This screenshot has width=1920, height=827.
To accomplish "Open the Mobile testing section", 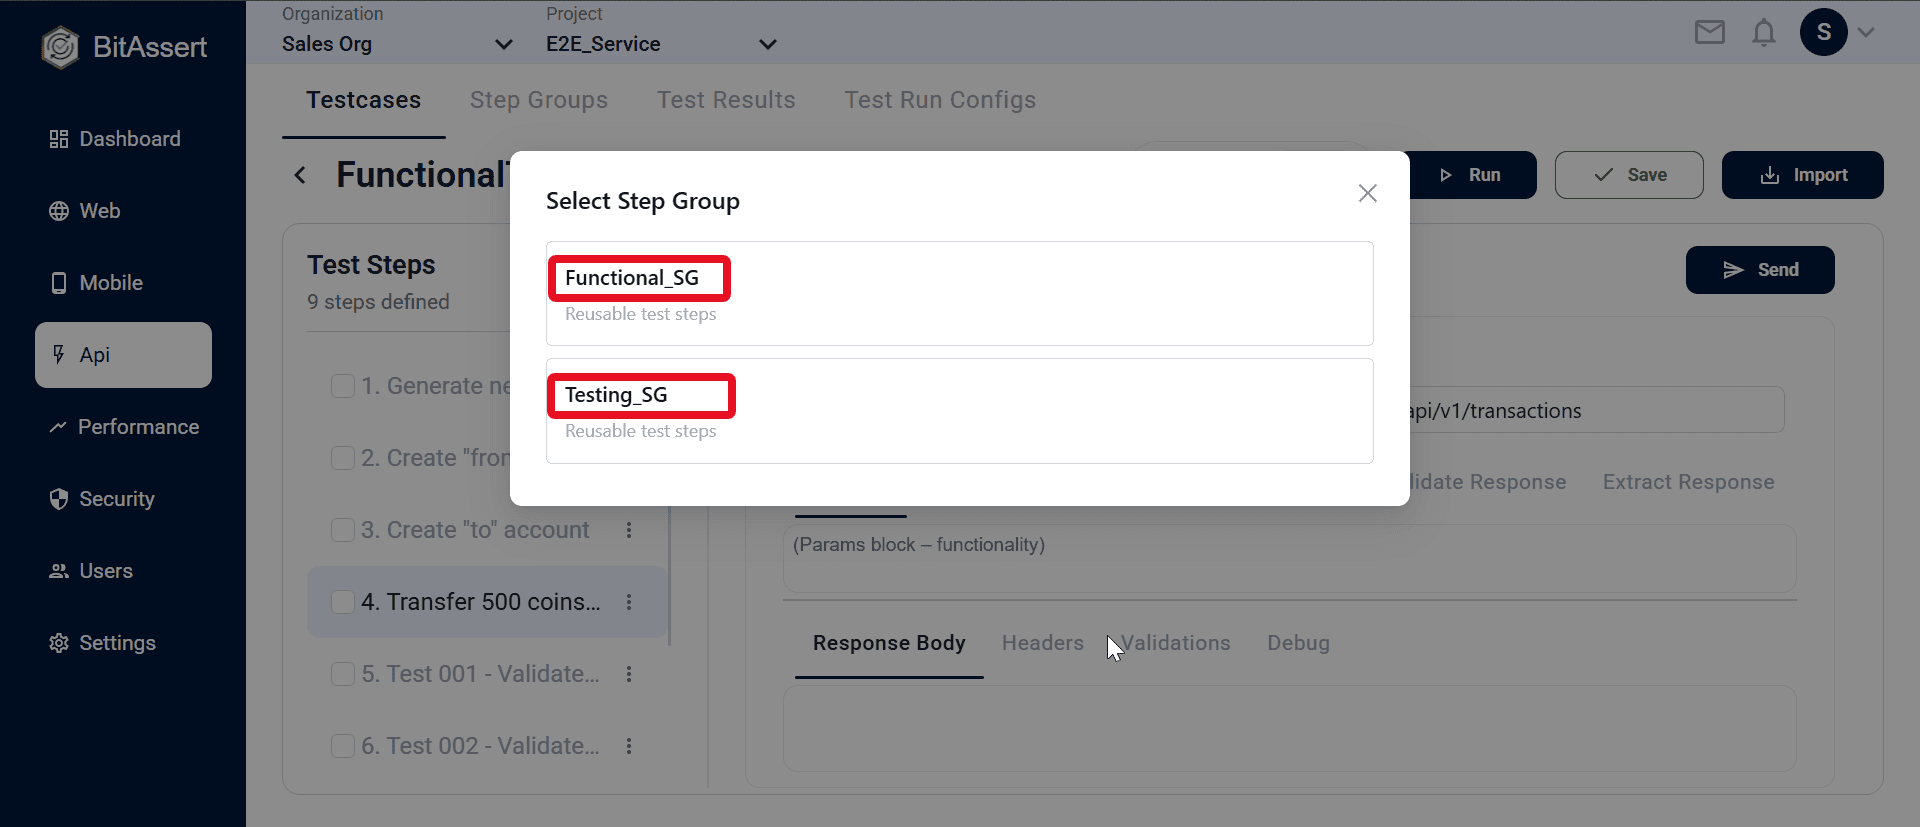I will coord(96,283).
